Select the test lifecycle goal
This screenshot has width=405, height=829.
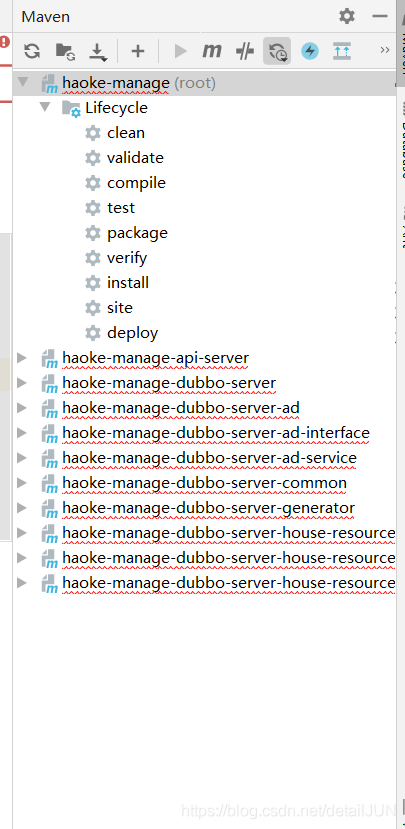coord(121,208)
